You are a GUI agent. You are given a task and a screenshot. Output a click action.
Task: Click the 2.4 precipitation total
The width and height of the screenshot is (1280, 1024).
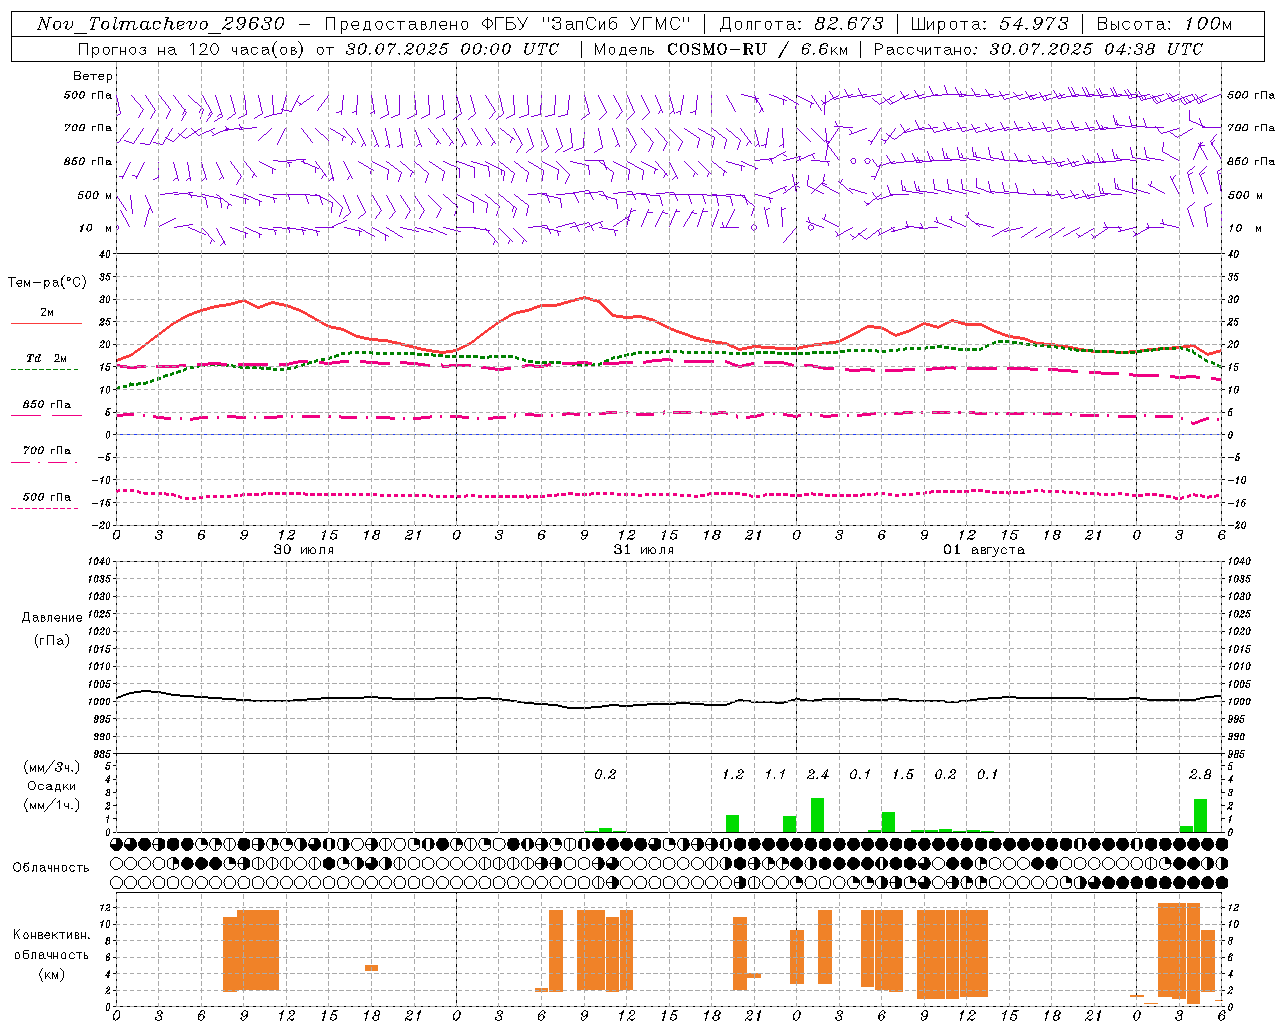[818, 774]
